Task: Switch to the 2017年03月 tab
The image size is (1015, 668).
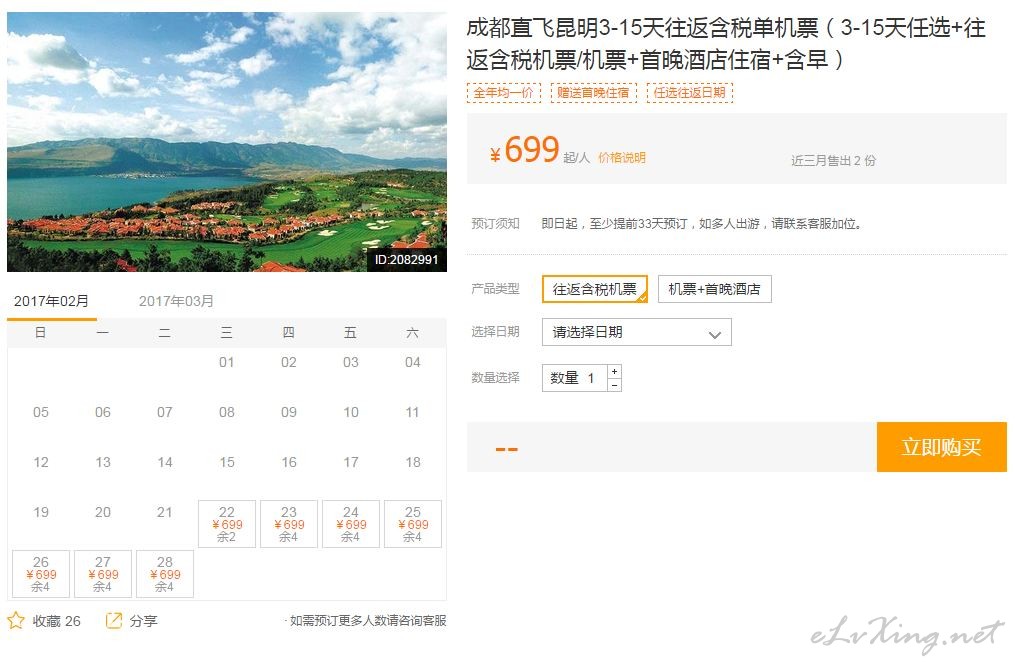Action: [x=176, y=301]
